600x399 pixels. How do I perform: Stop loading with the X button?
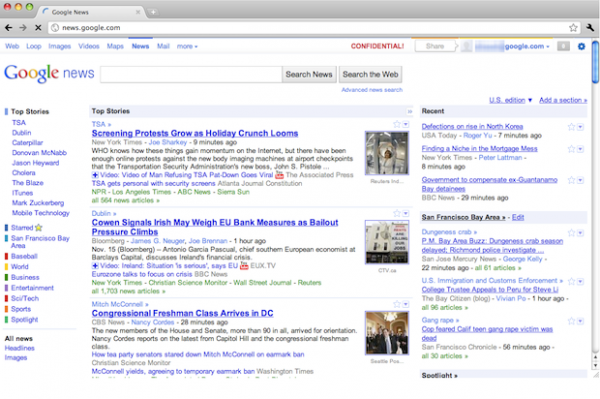[38, 28]
